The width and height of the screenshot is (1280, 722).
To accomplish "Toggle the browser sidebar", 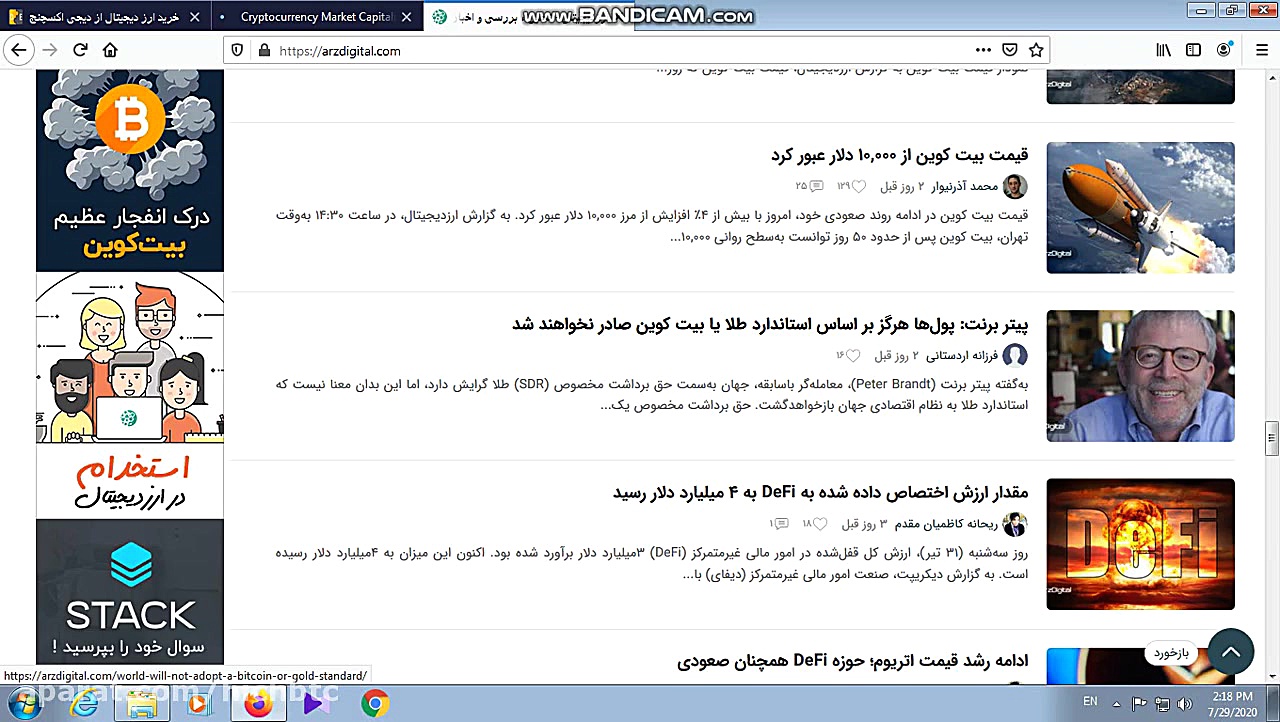I will (x=1193, y=50).
